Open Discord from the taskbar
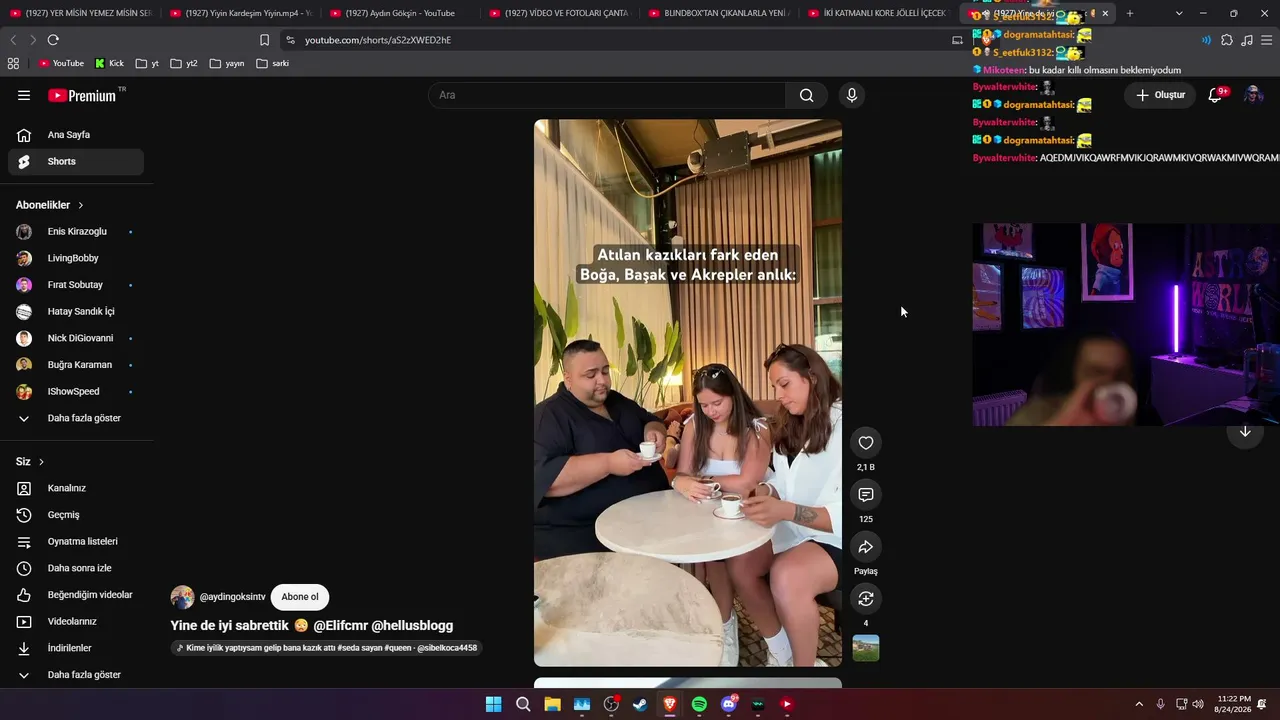 (728, 704)
